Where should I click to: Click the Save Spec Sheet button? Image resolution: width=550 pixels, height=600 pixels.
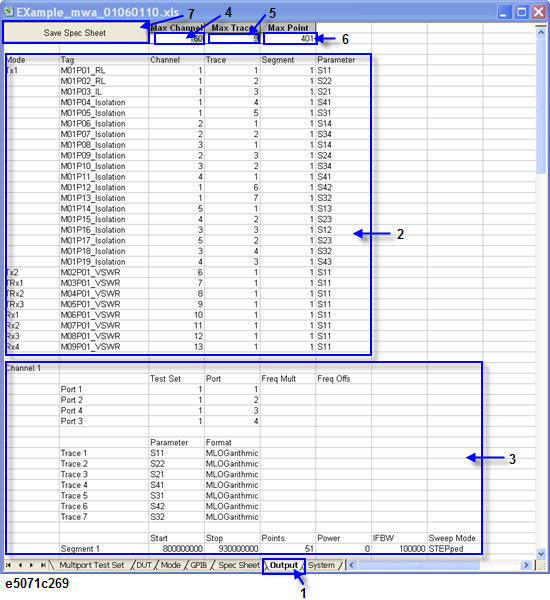(75, 33)
